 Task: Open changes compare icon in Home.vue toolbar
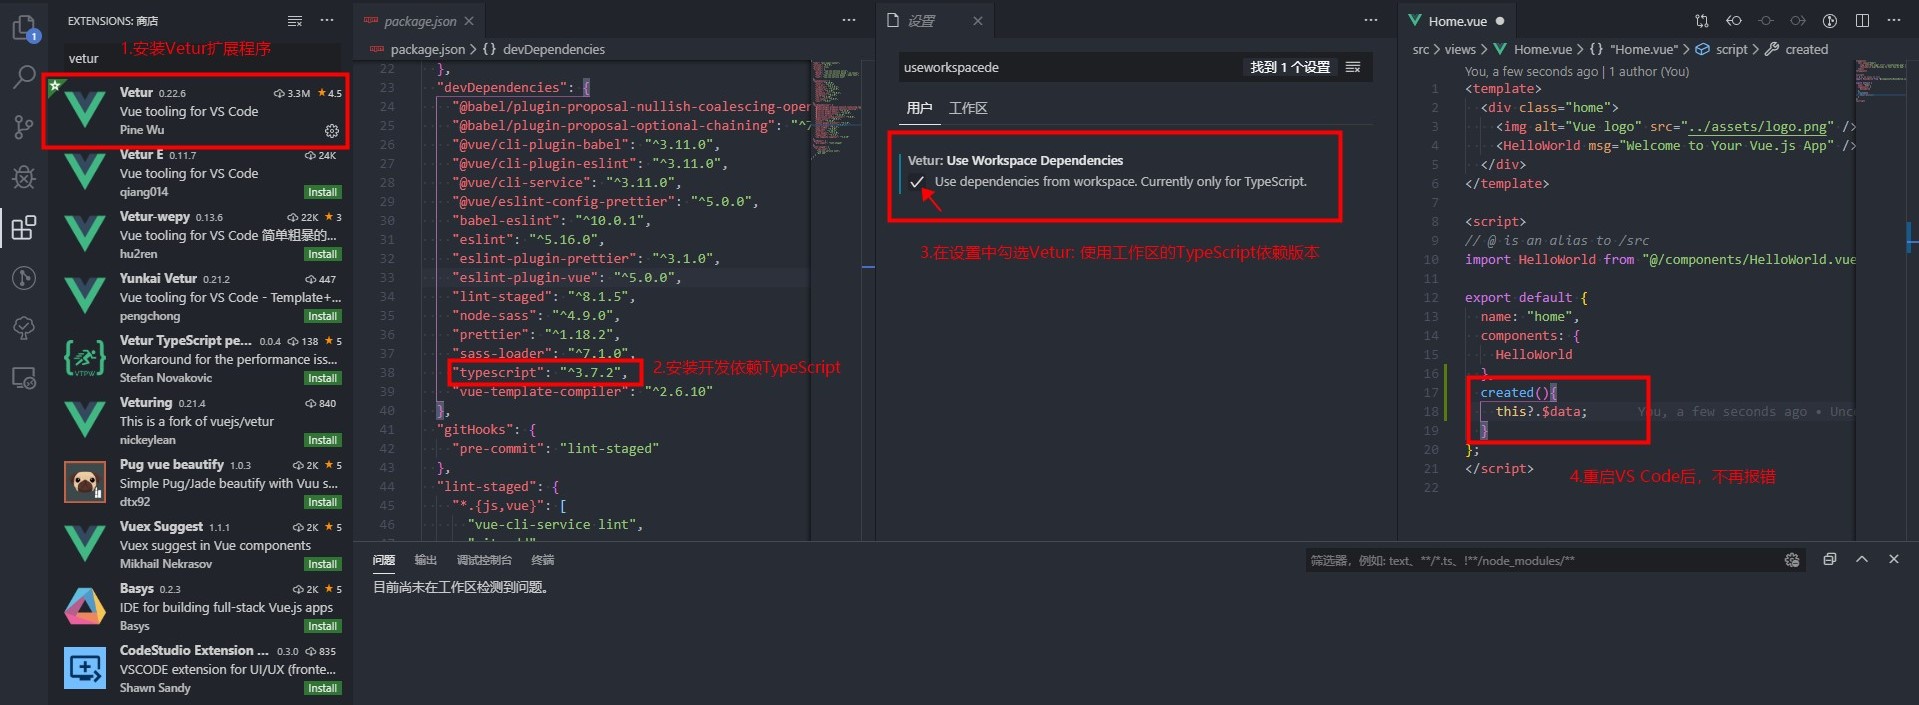coord(1702,21)
